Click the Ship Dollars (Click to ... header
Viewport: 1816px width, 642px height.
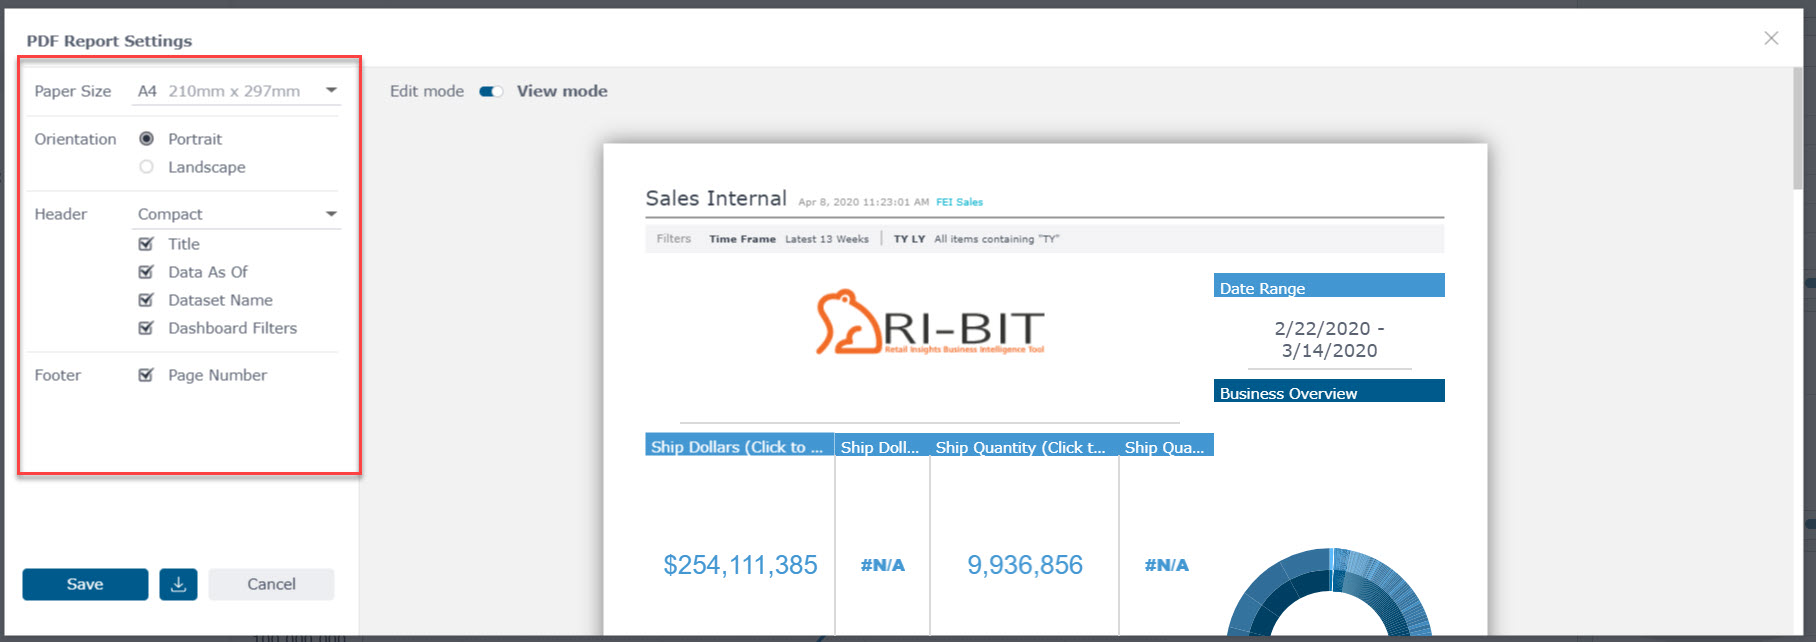point(739,446)
